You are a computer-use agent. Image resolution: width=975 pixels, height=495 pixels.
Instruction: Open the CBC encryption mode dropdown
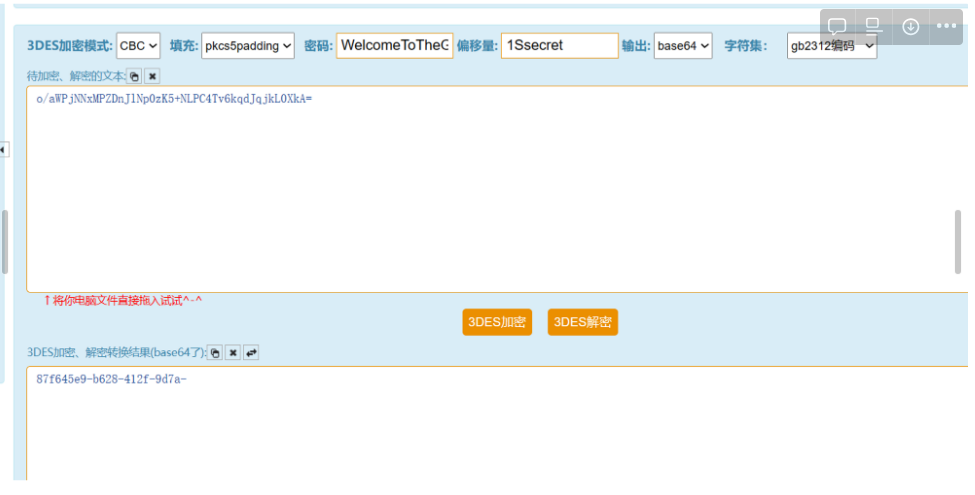[138, 46]
